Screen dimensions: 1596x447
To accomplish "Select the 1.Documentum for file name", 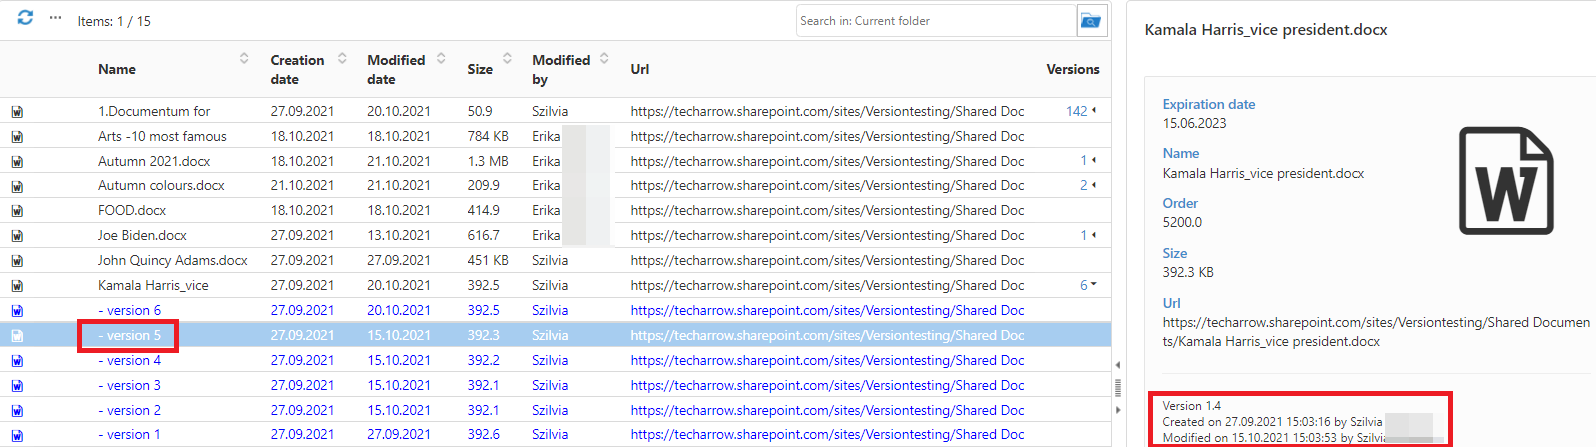I will coord(154,111).
